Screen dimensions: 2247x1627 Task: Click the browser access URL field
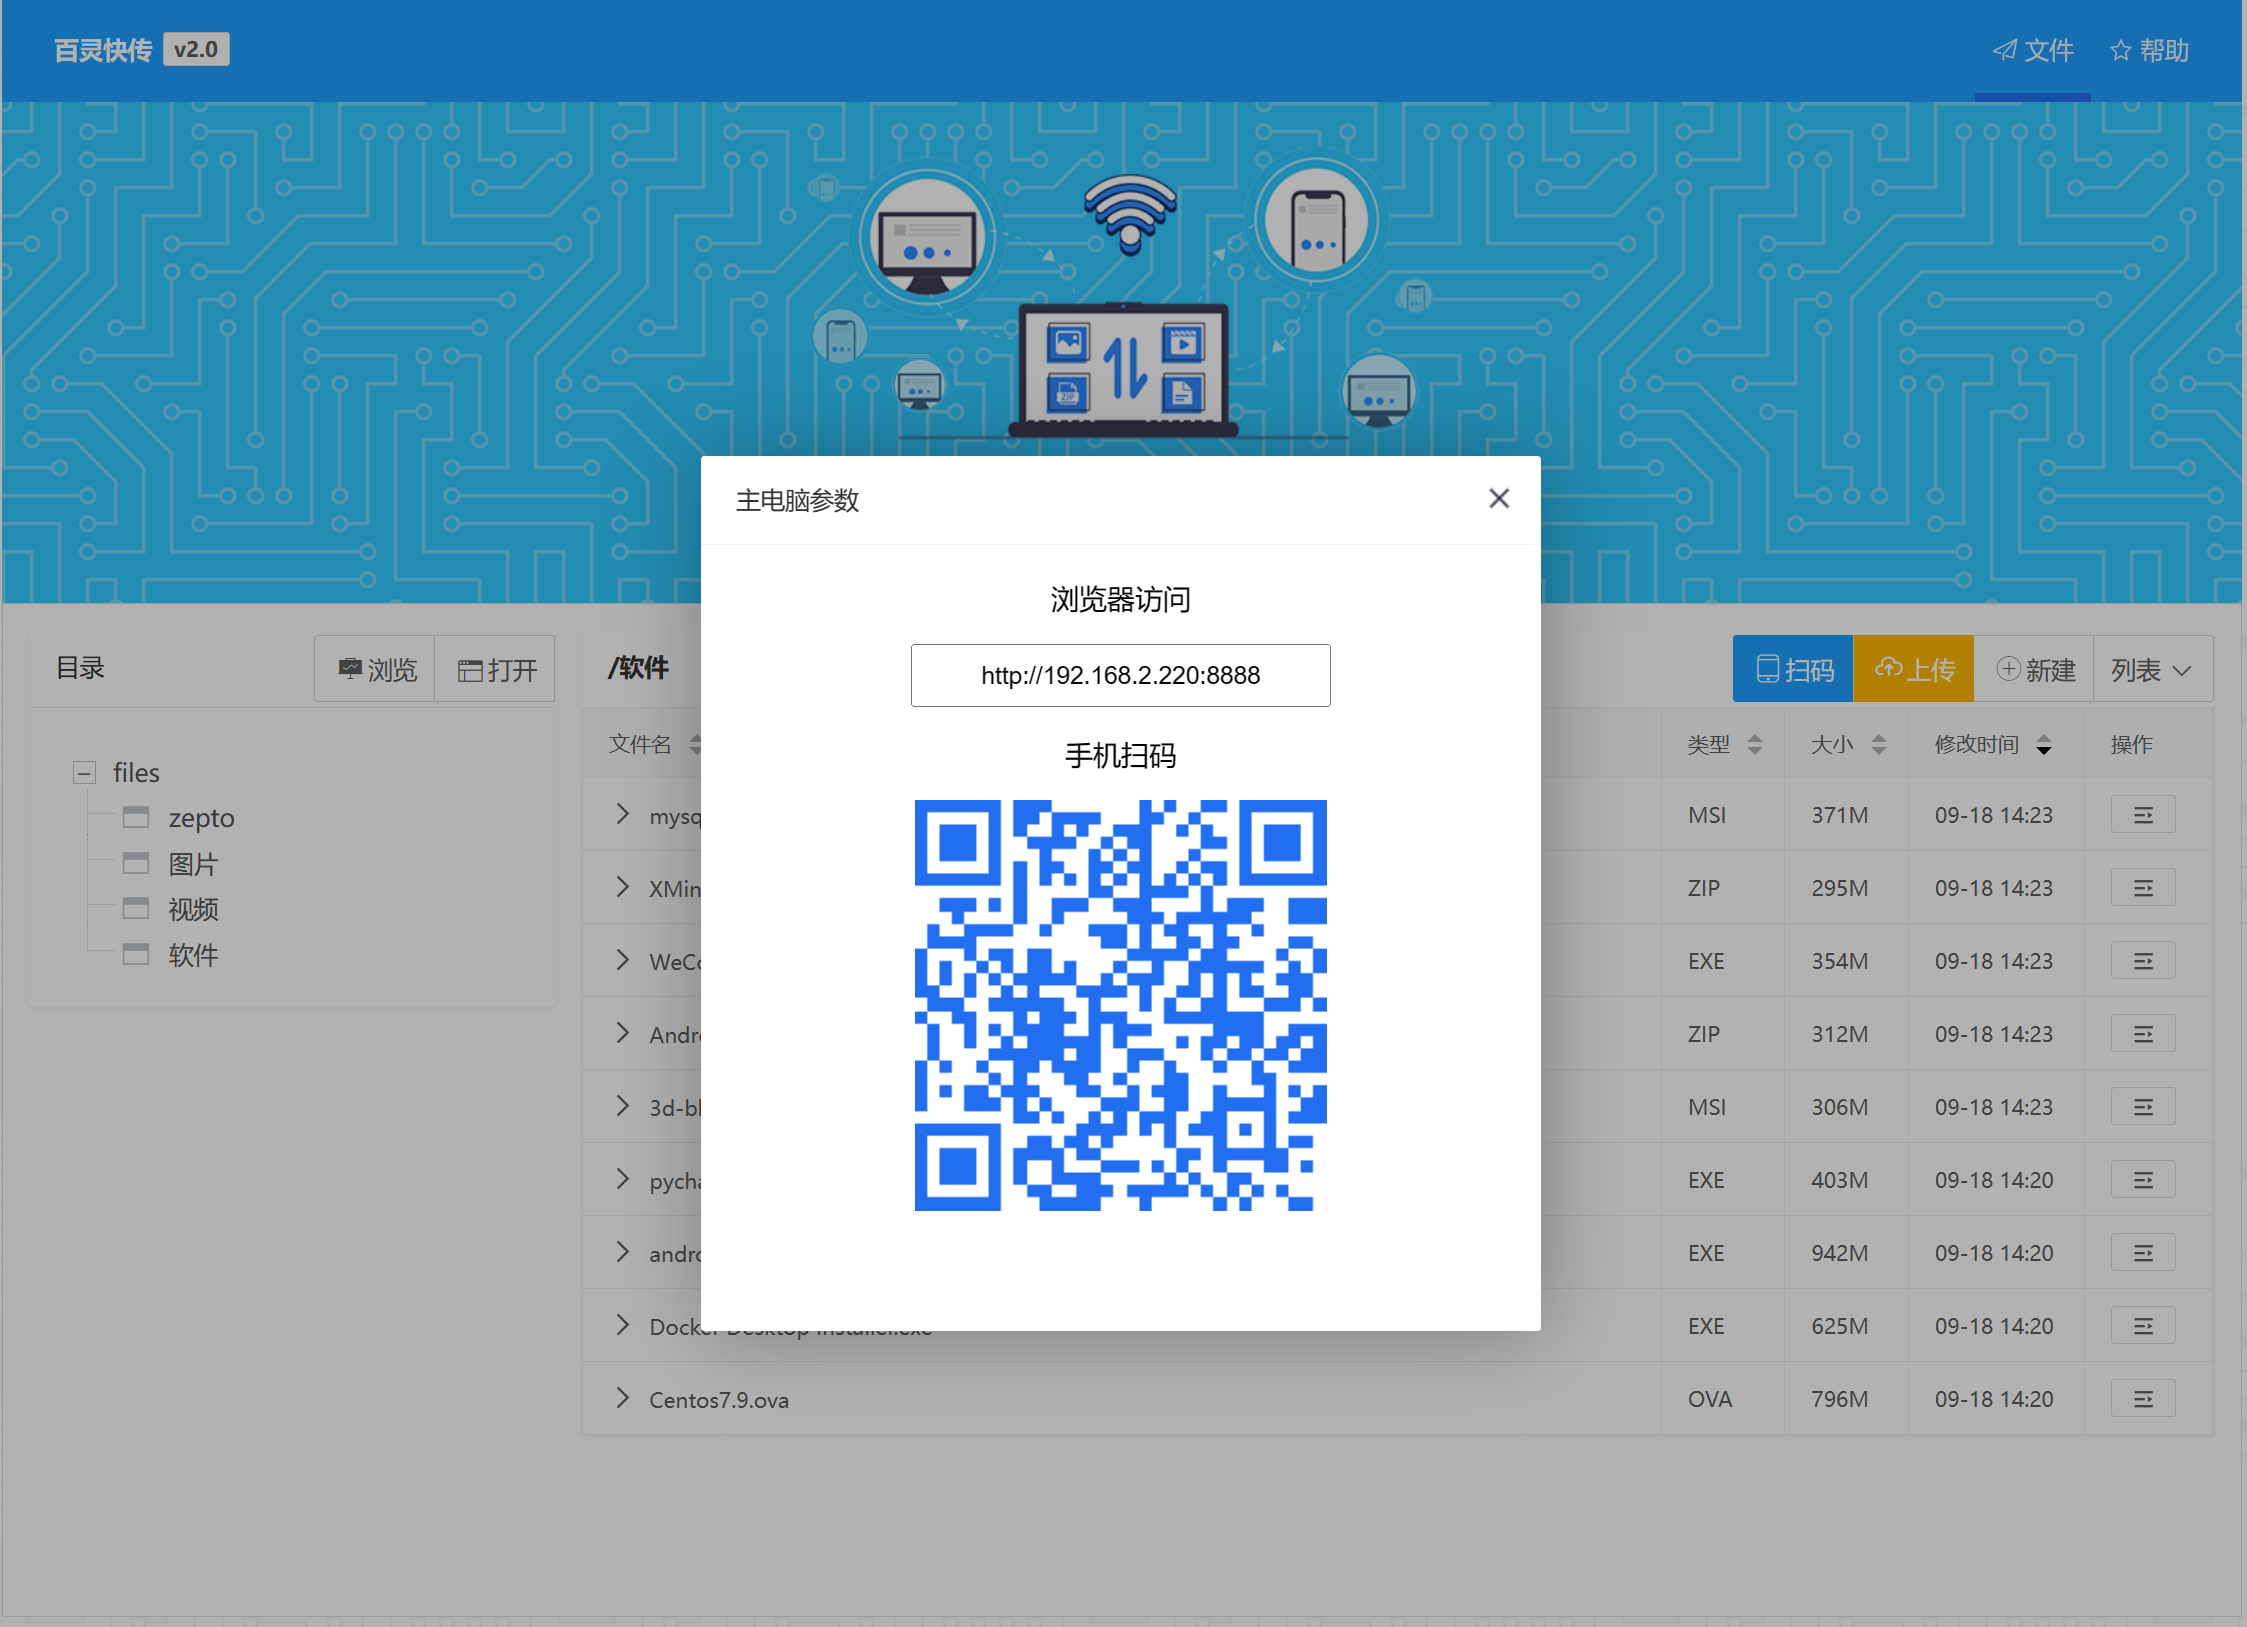pos(1120,675)
